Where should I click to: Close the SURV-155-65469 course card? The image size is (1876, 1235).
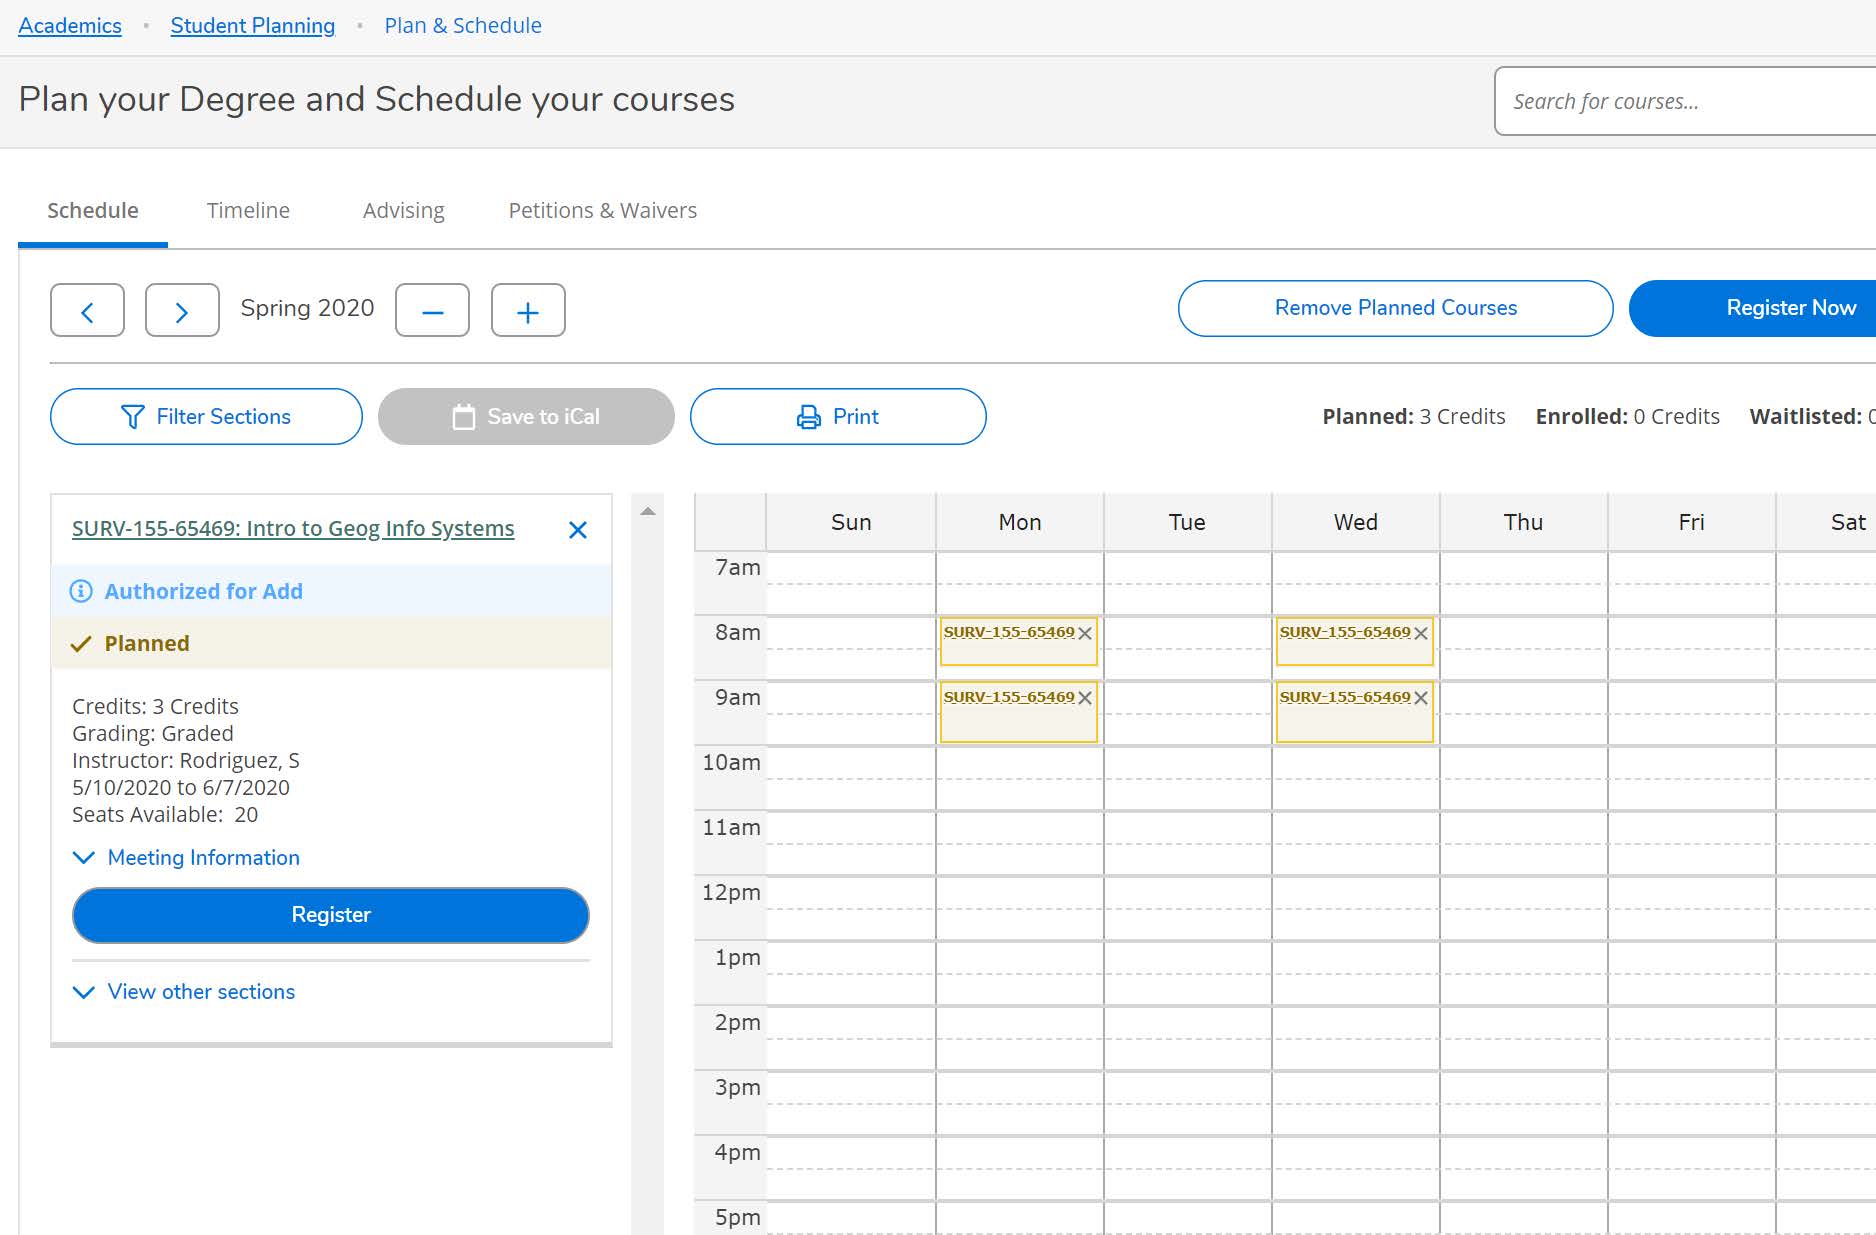(x=578, y=530)
